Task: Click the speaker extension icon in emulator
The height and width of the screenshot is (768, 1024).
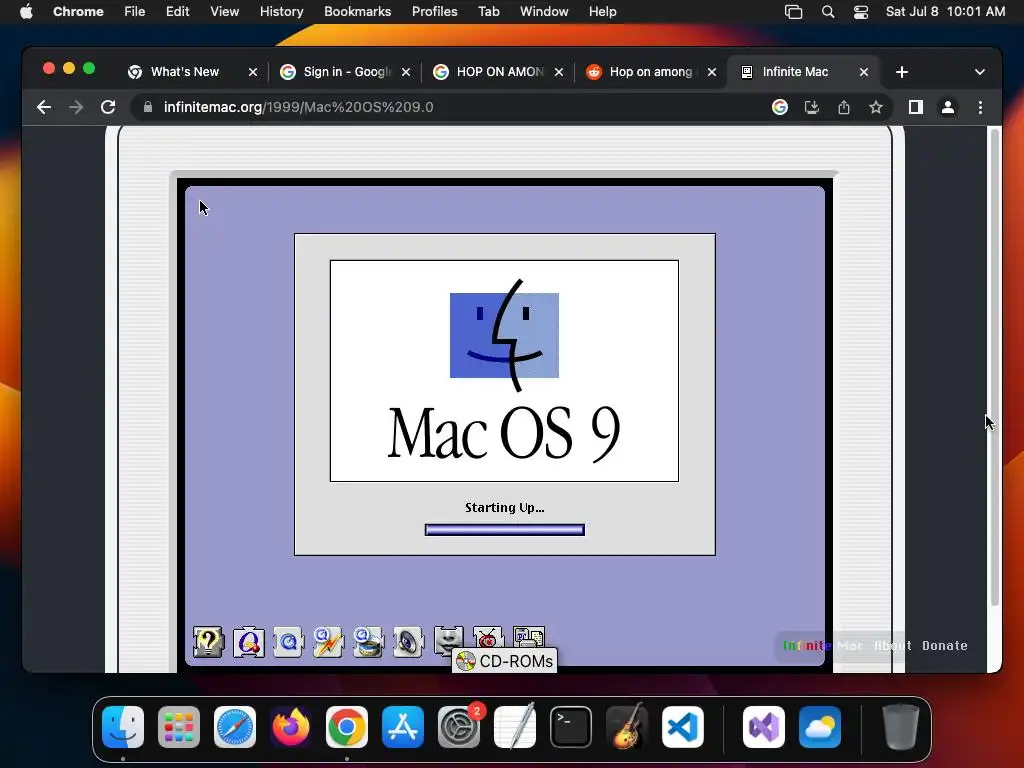Action: (408, 641)
